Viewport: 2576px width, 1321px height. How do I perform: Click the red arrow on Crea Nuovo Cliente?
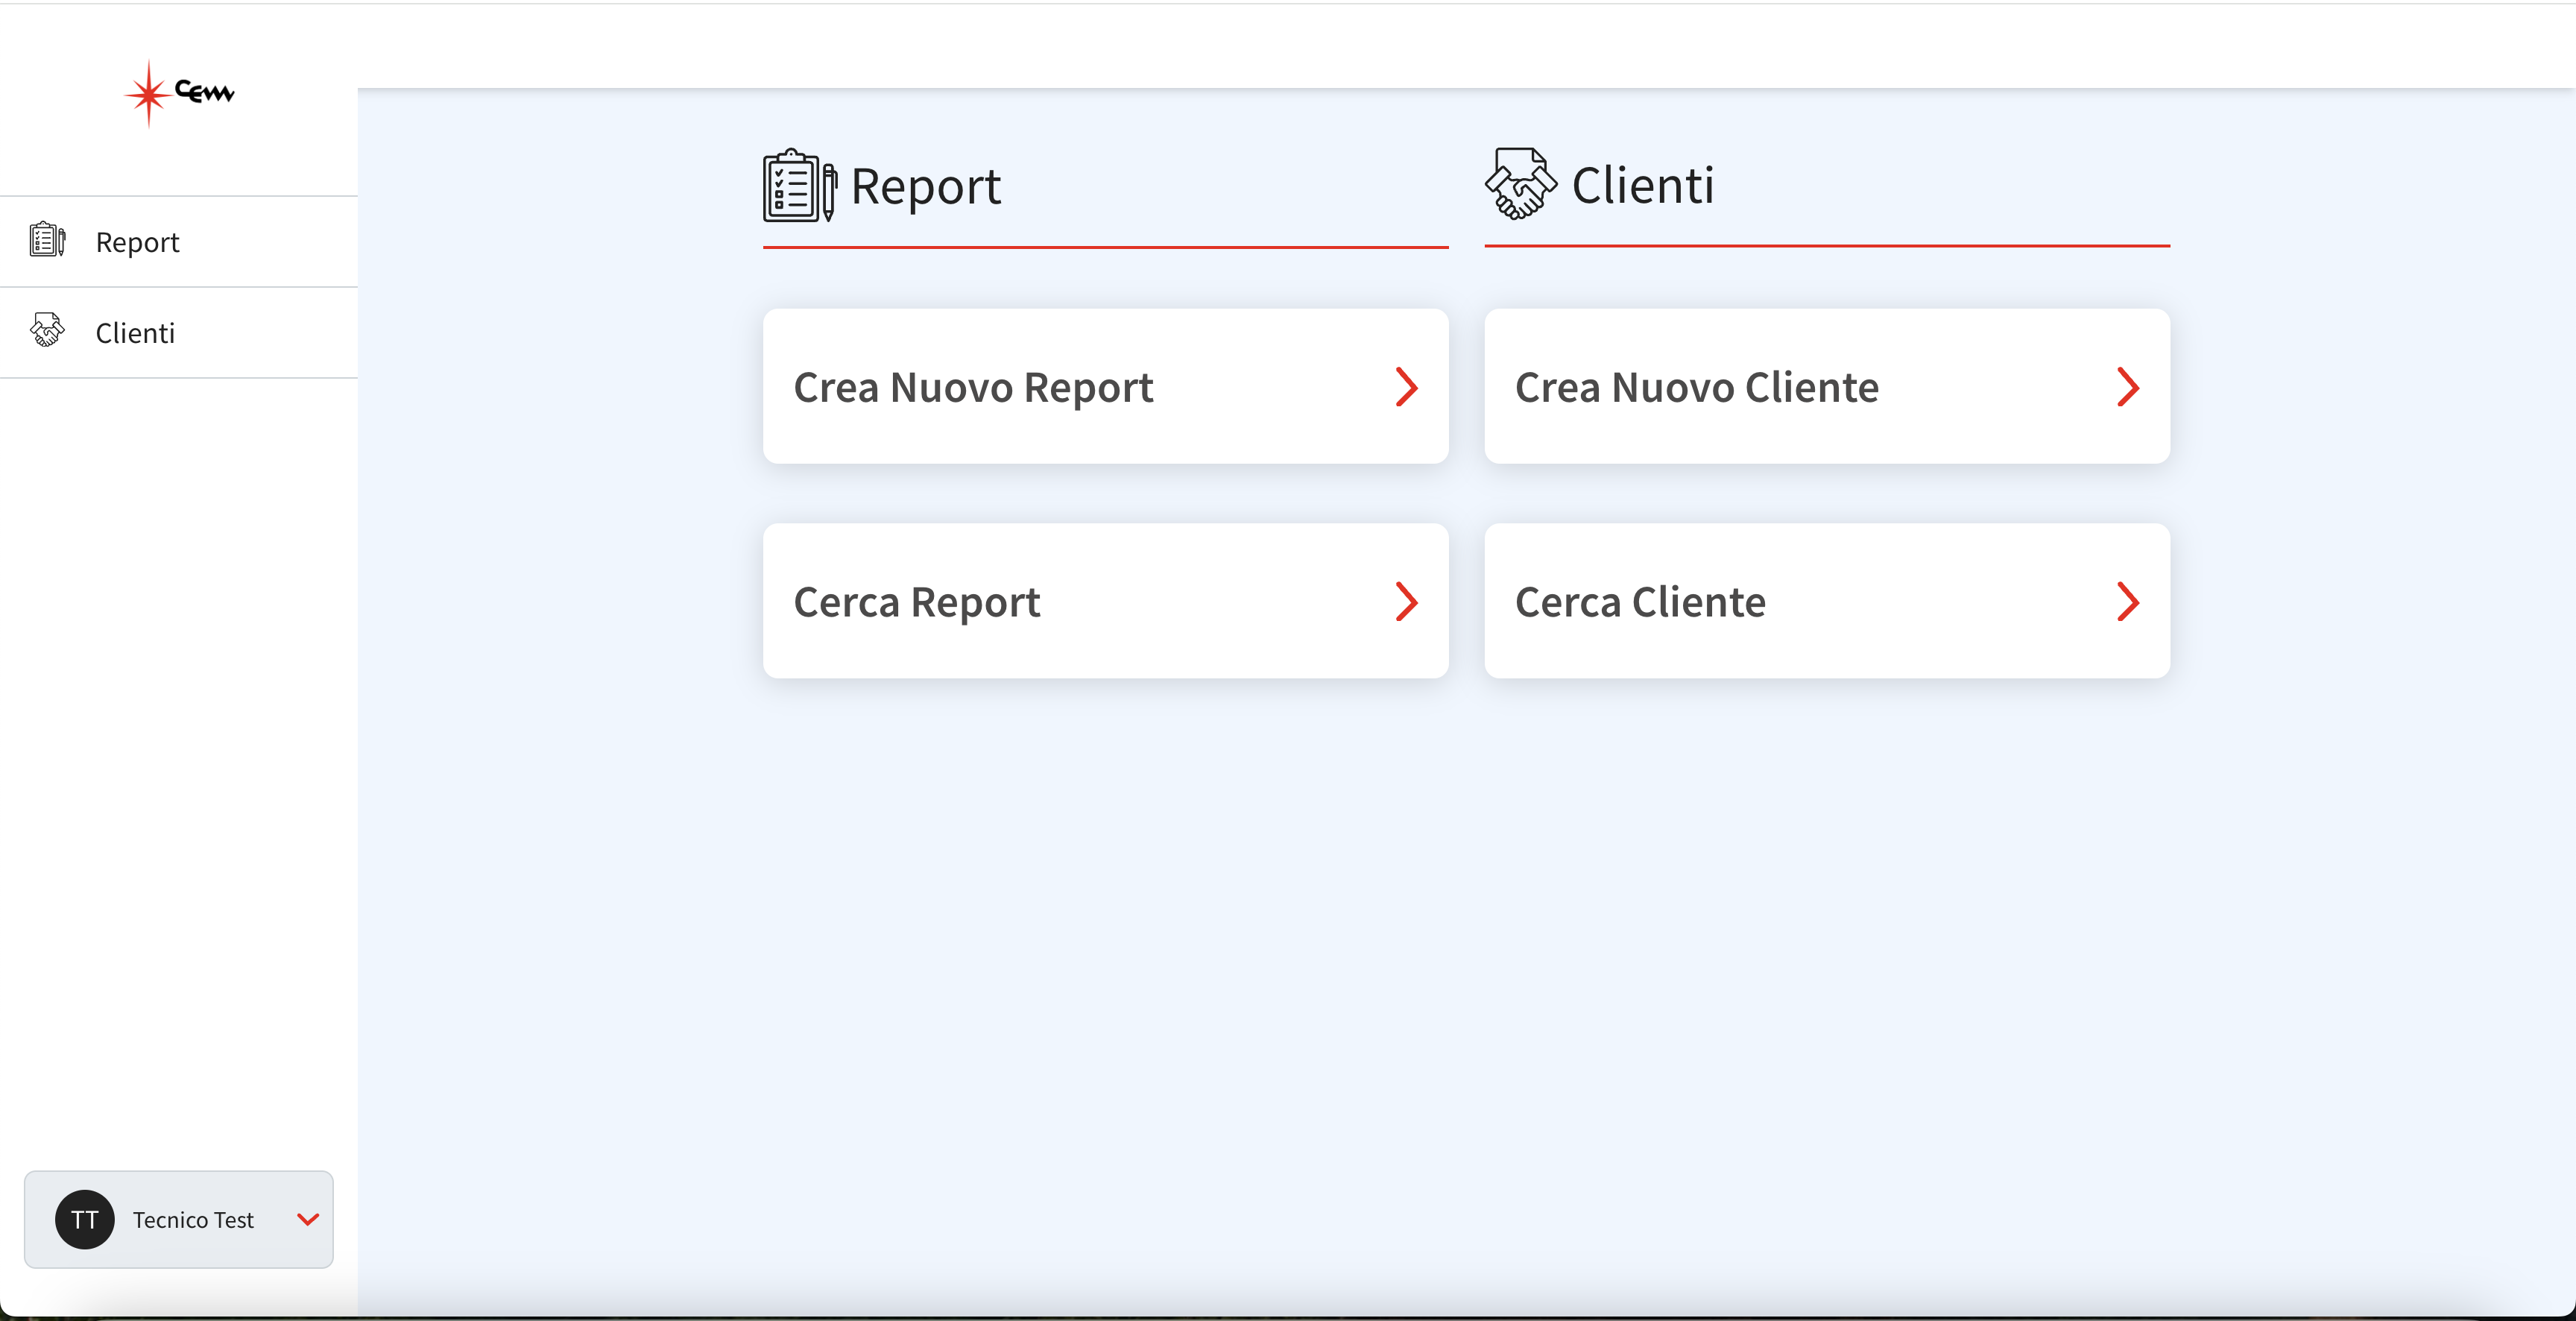pos(2128,387)
